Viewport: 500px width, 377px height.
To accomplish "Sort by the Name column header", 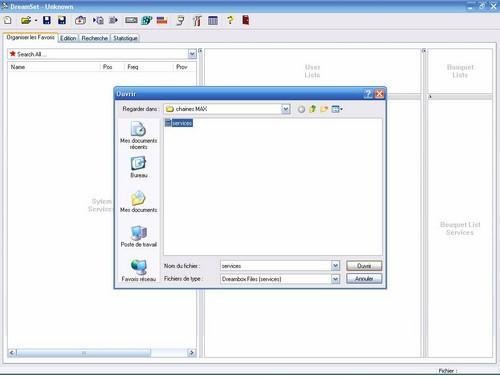I will 54,67.
